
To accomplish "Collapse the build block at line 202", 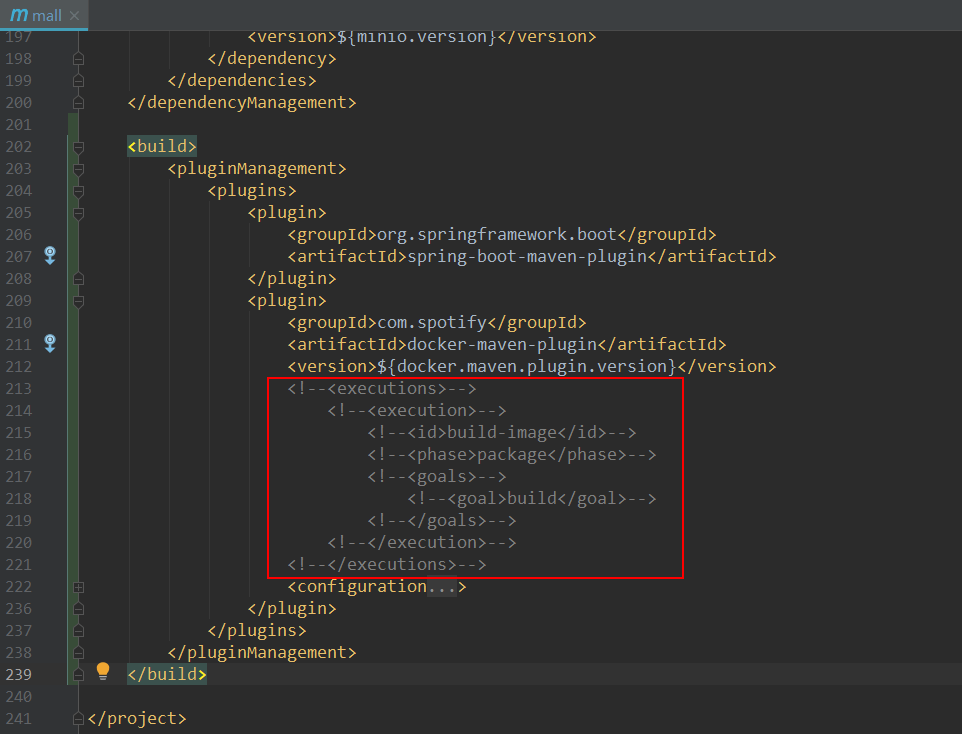I will [x=79, y=147].
